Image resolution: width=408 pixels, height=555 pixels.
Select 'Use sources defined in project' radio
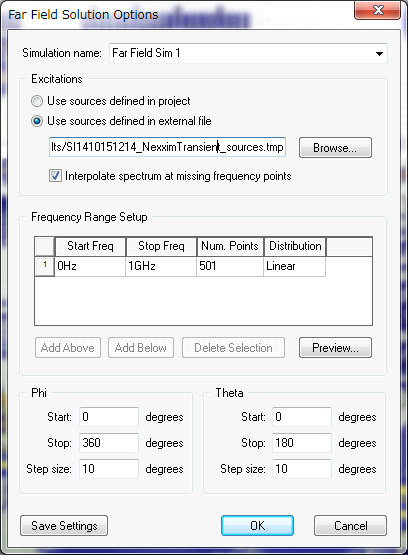click(37, 101)
